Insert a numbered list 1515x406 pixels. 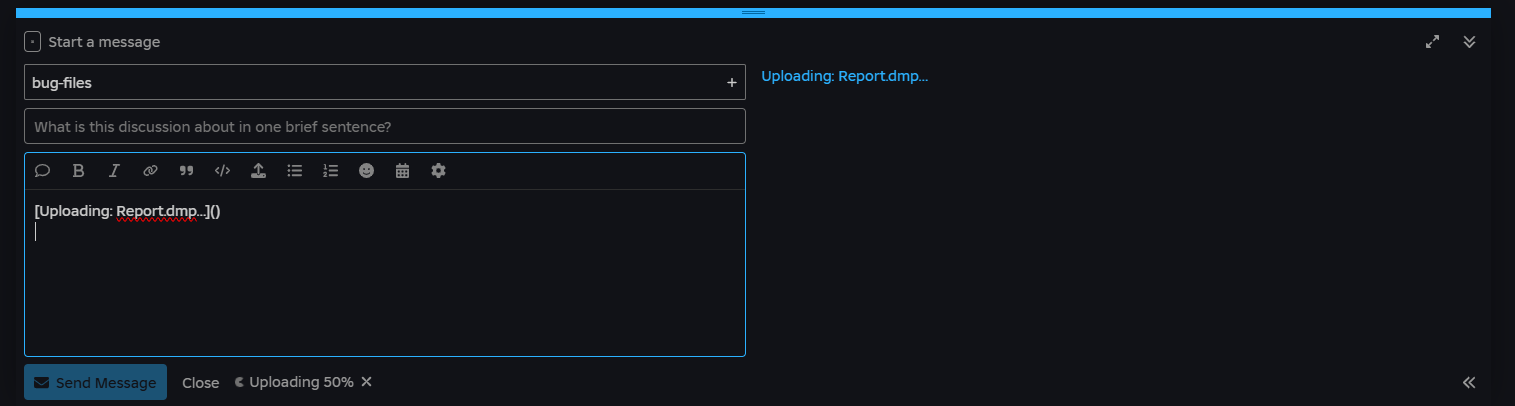point(331,171)
